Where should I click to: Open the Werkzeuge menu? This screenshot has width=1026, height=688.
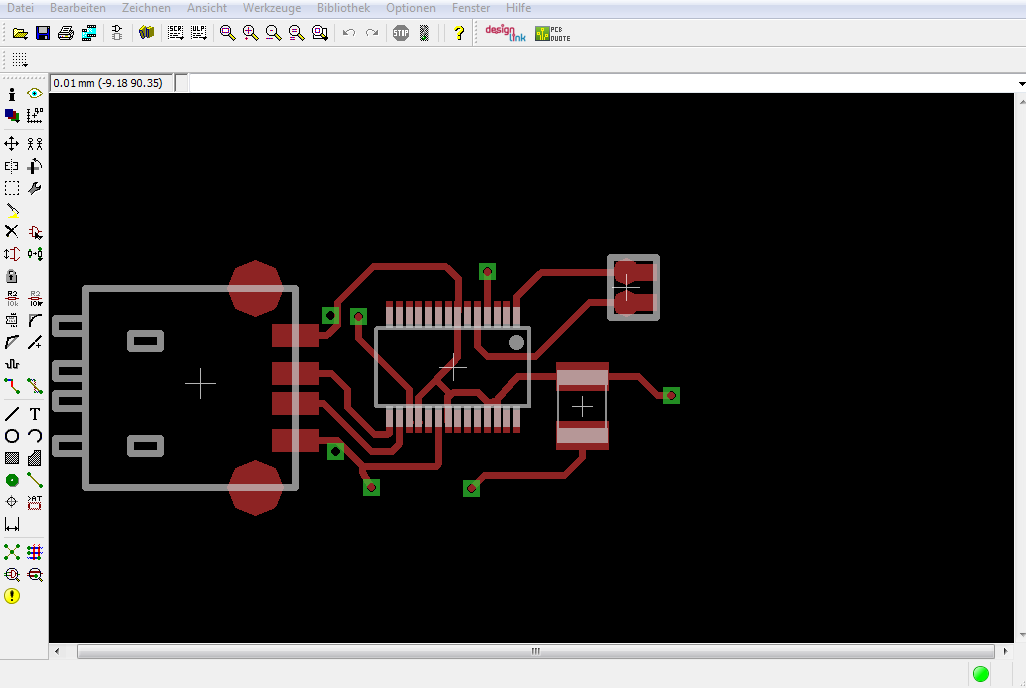272,8
